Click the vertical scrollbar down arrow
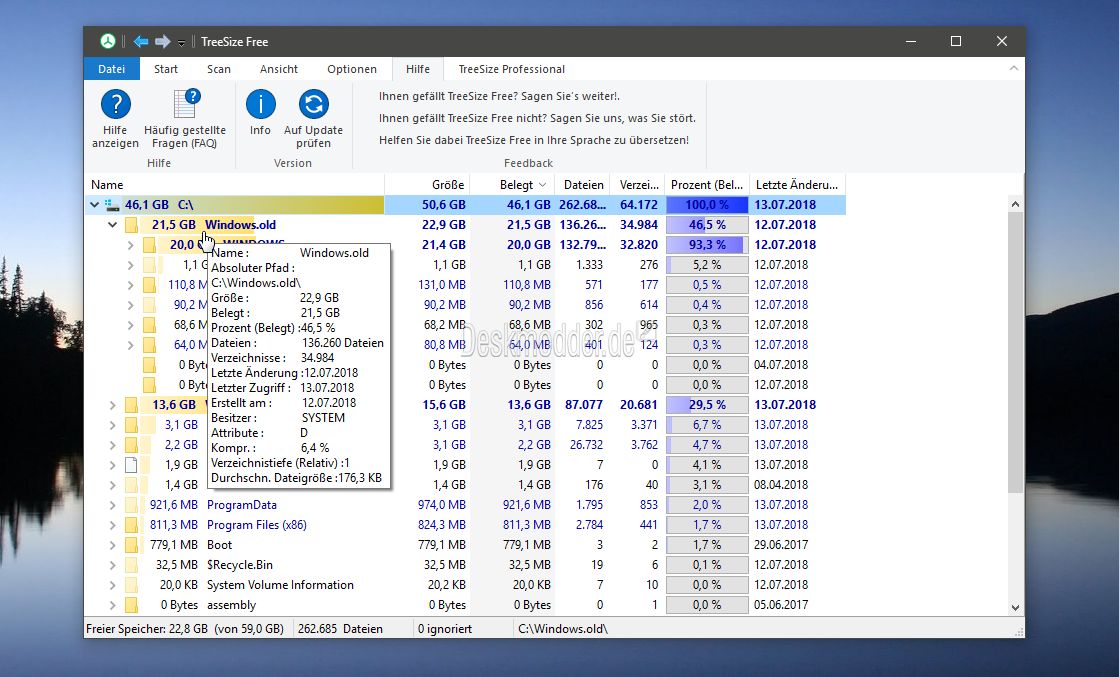Image resolution: width=1119 pixels, height=677 pixels. pyautogui.click(x=1015, y=608)
